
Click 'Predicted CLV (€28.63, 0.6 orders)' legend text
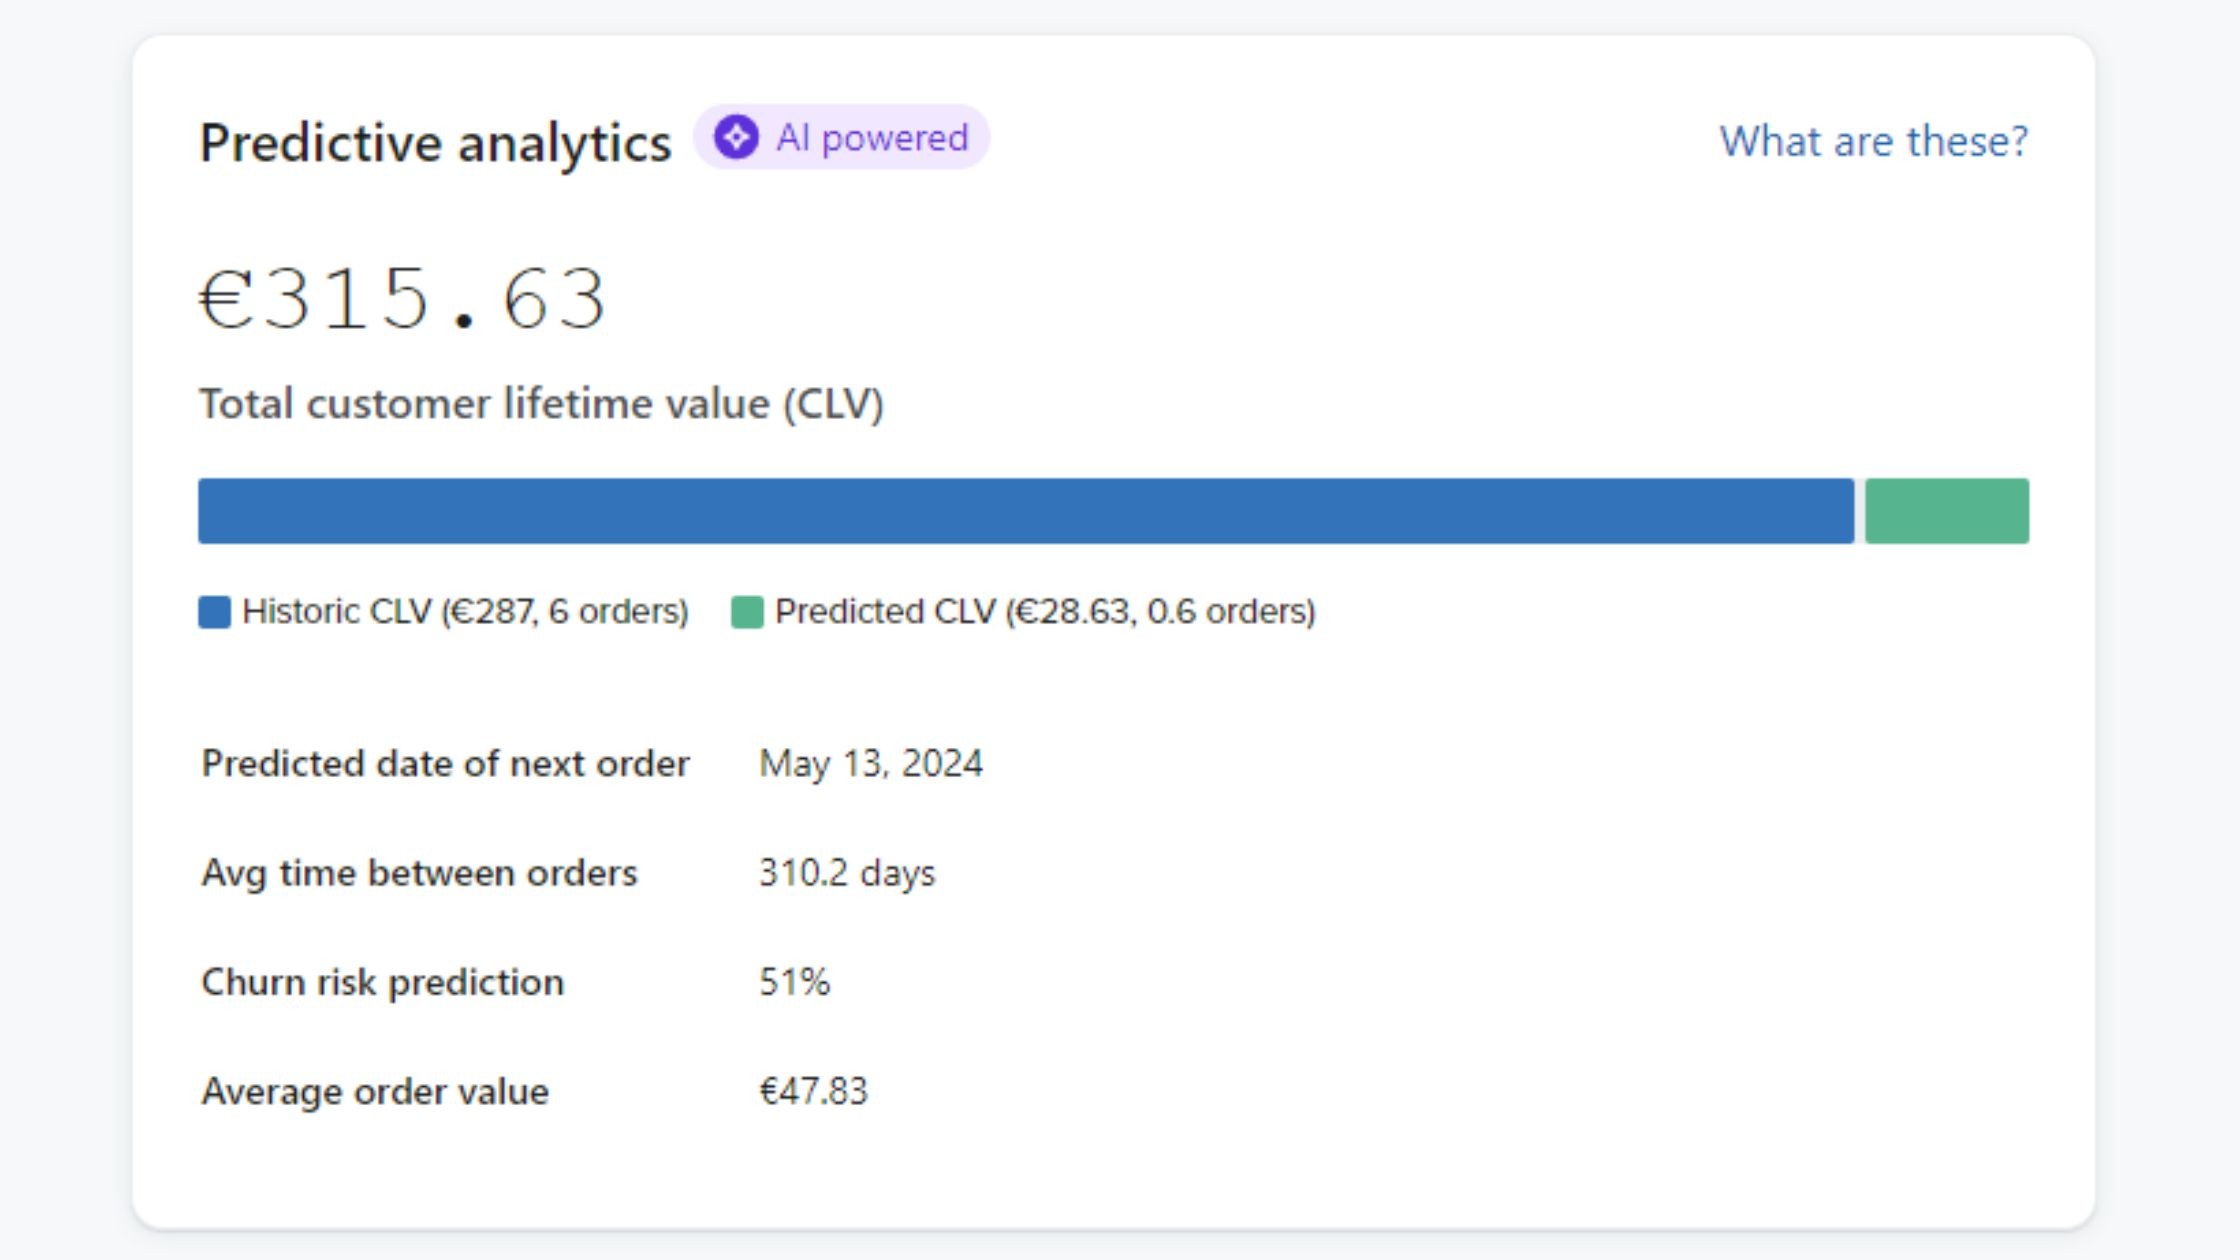[1045, 611]
